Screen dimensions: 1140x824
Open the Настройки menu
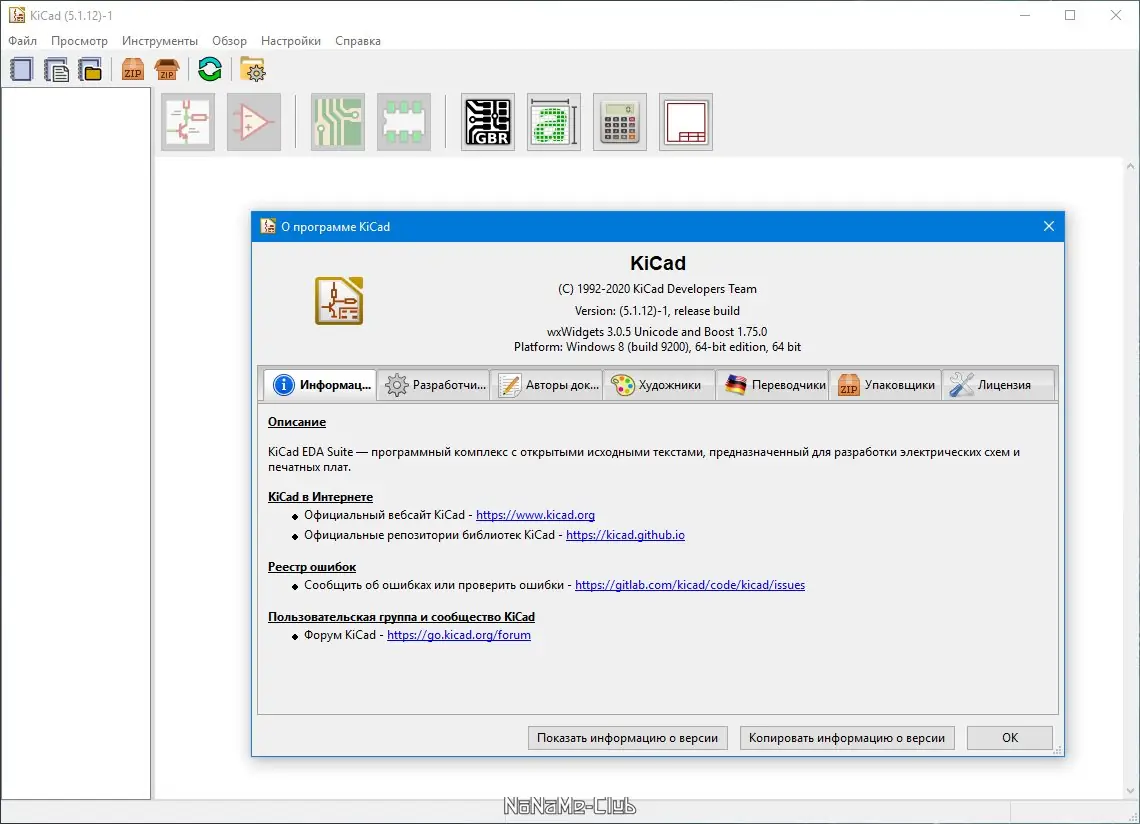291,41
